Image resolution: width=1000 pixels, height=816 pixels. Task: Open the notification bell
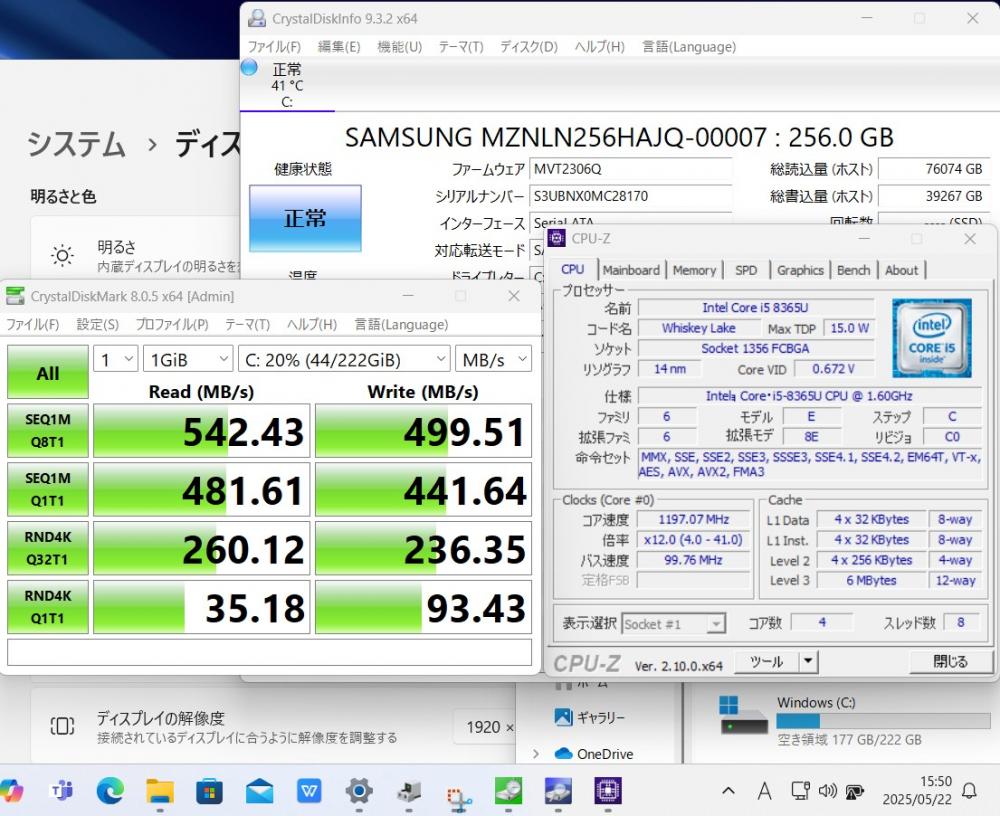coord(969,791)
